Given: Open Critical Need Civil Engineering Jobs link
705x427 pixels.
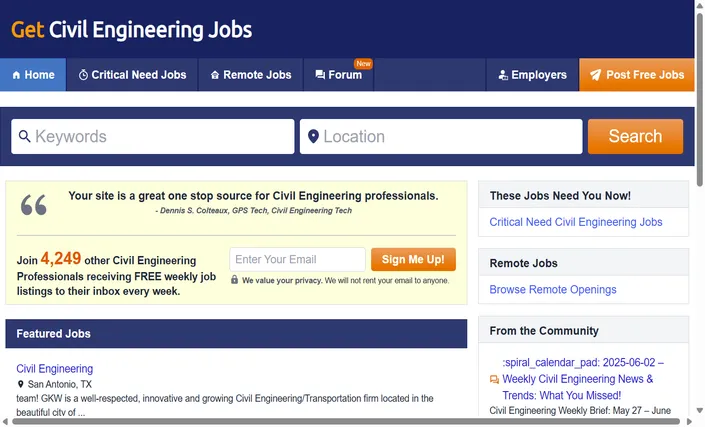Looking at the screenshot, I should [576, 222].
